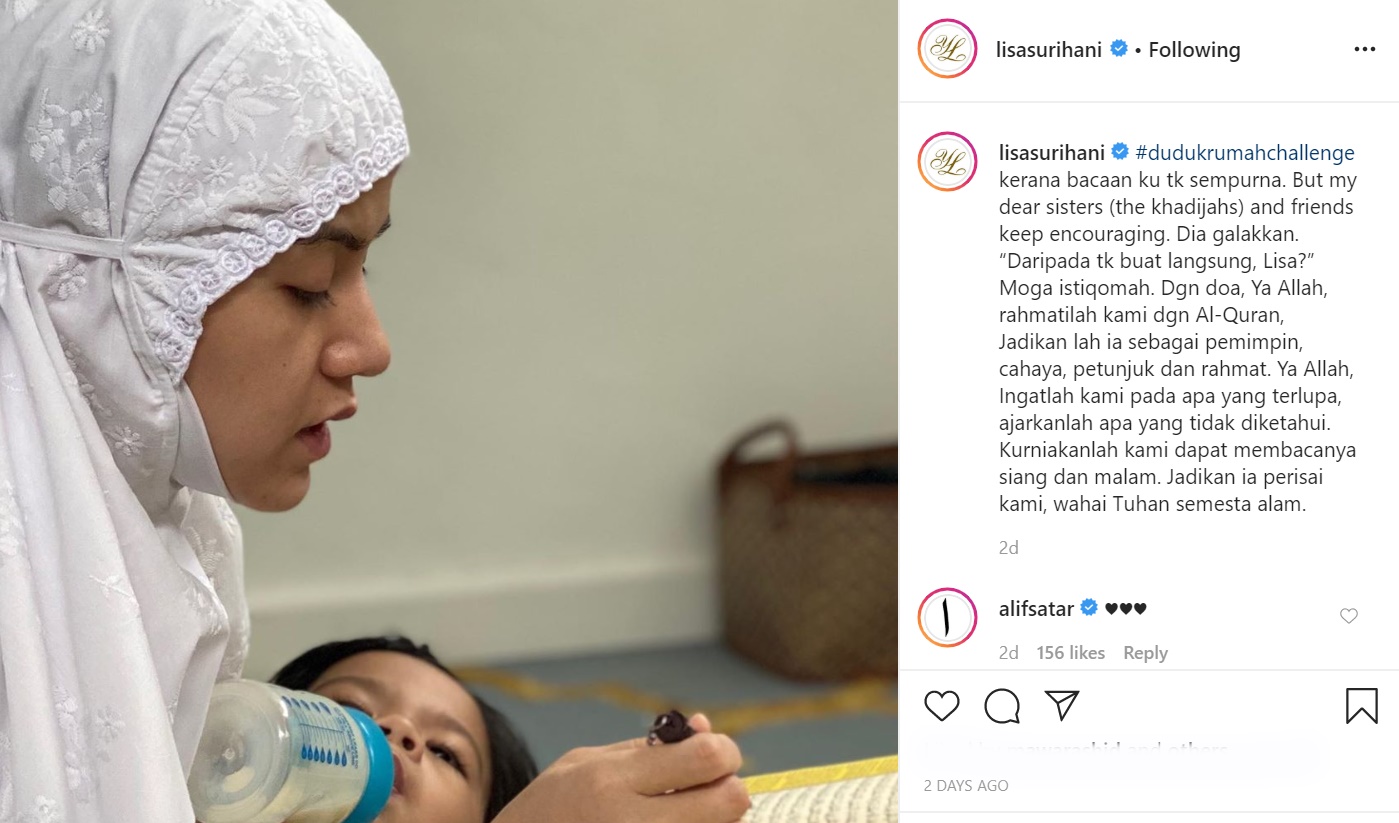This screenshot has height=823, width=1399.
Task: Click the post photo of woman reading
Action: pyautogui.click(x=449, y=411)
